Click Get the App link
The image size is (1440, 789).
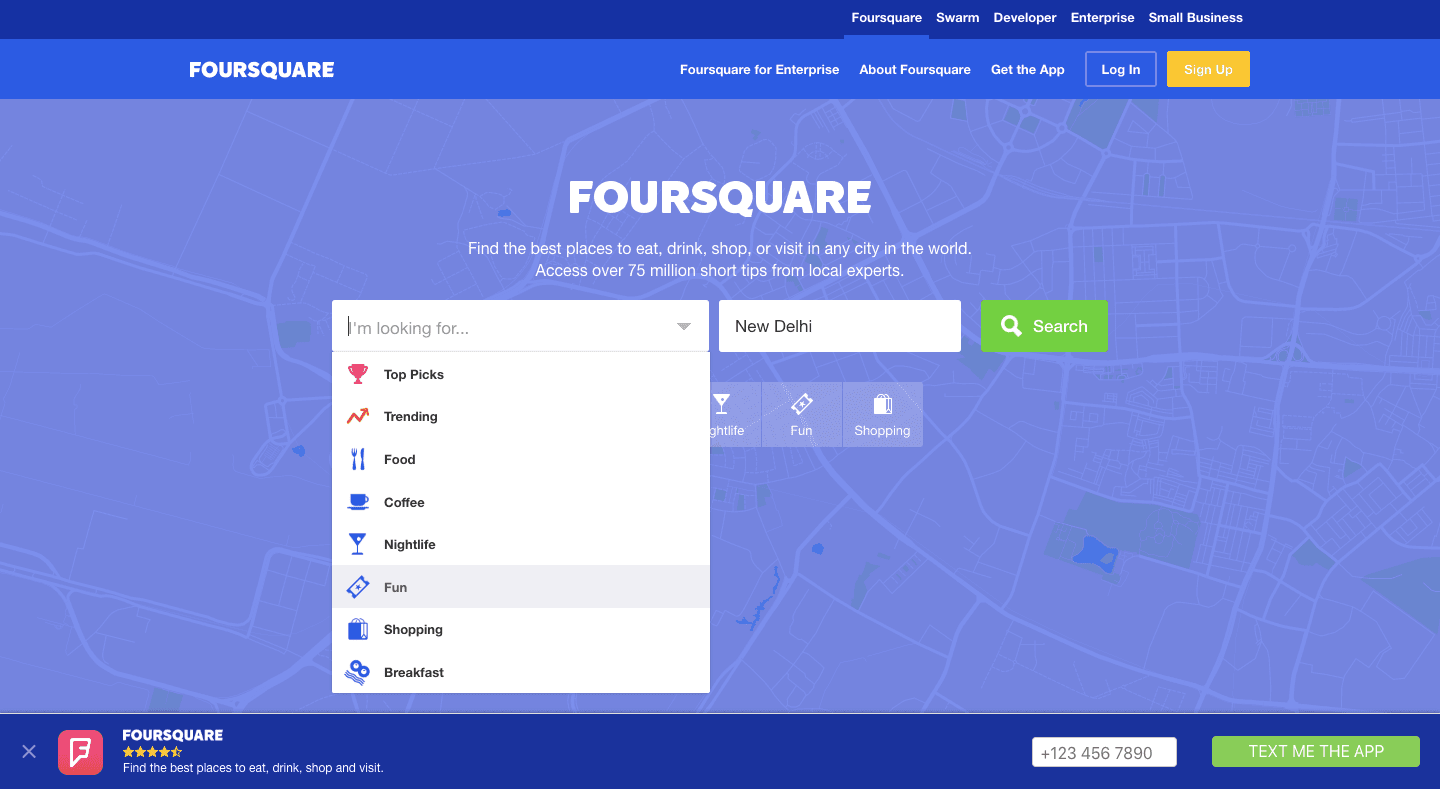(x=1027, y=70)
